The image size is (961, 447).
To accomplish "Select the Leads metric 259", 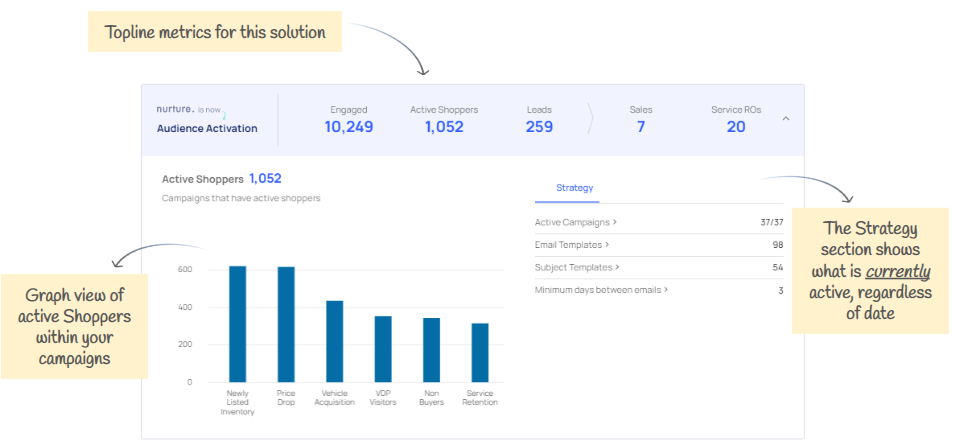I will [x=539, y=126].
